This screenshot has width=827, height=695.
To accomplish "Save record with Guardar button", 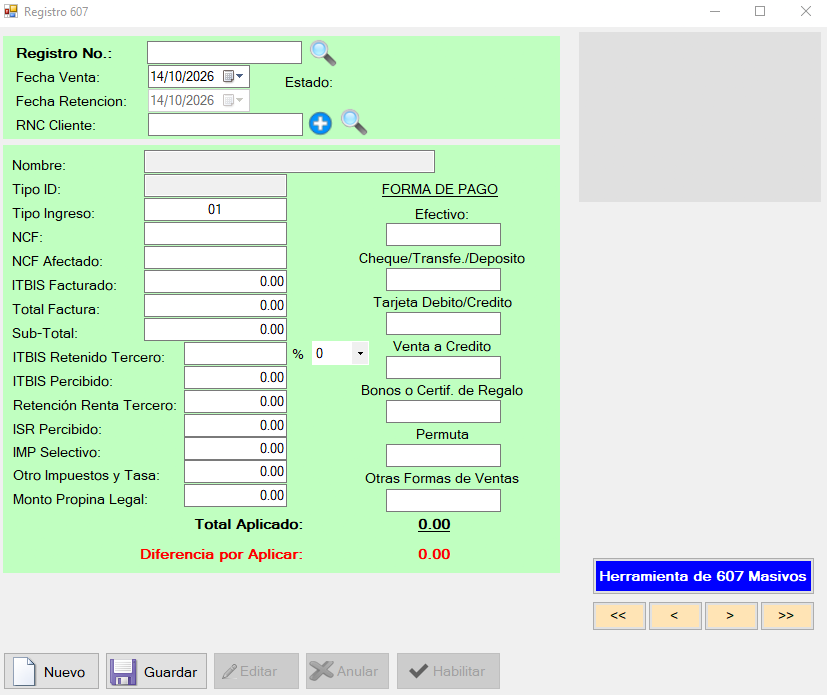I will [156, 671].
